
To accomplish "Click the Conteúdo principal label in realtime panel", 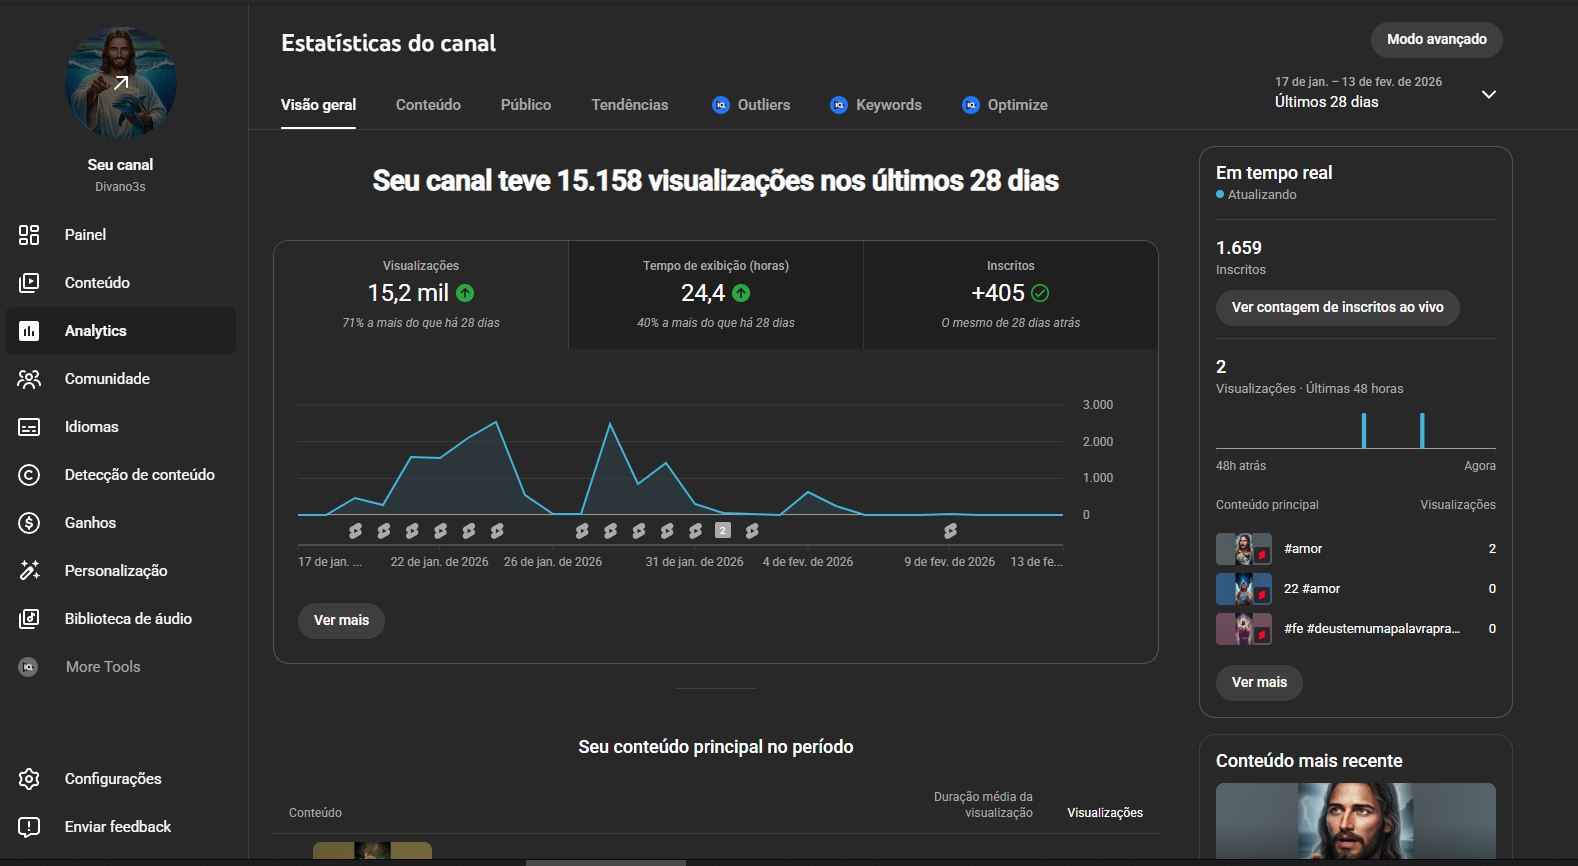I will click(1267, 505).
